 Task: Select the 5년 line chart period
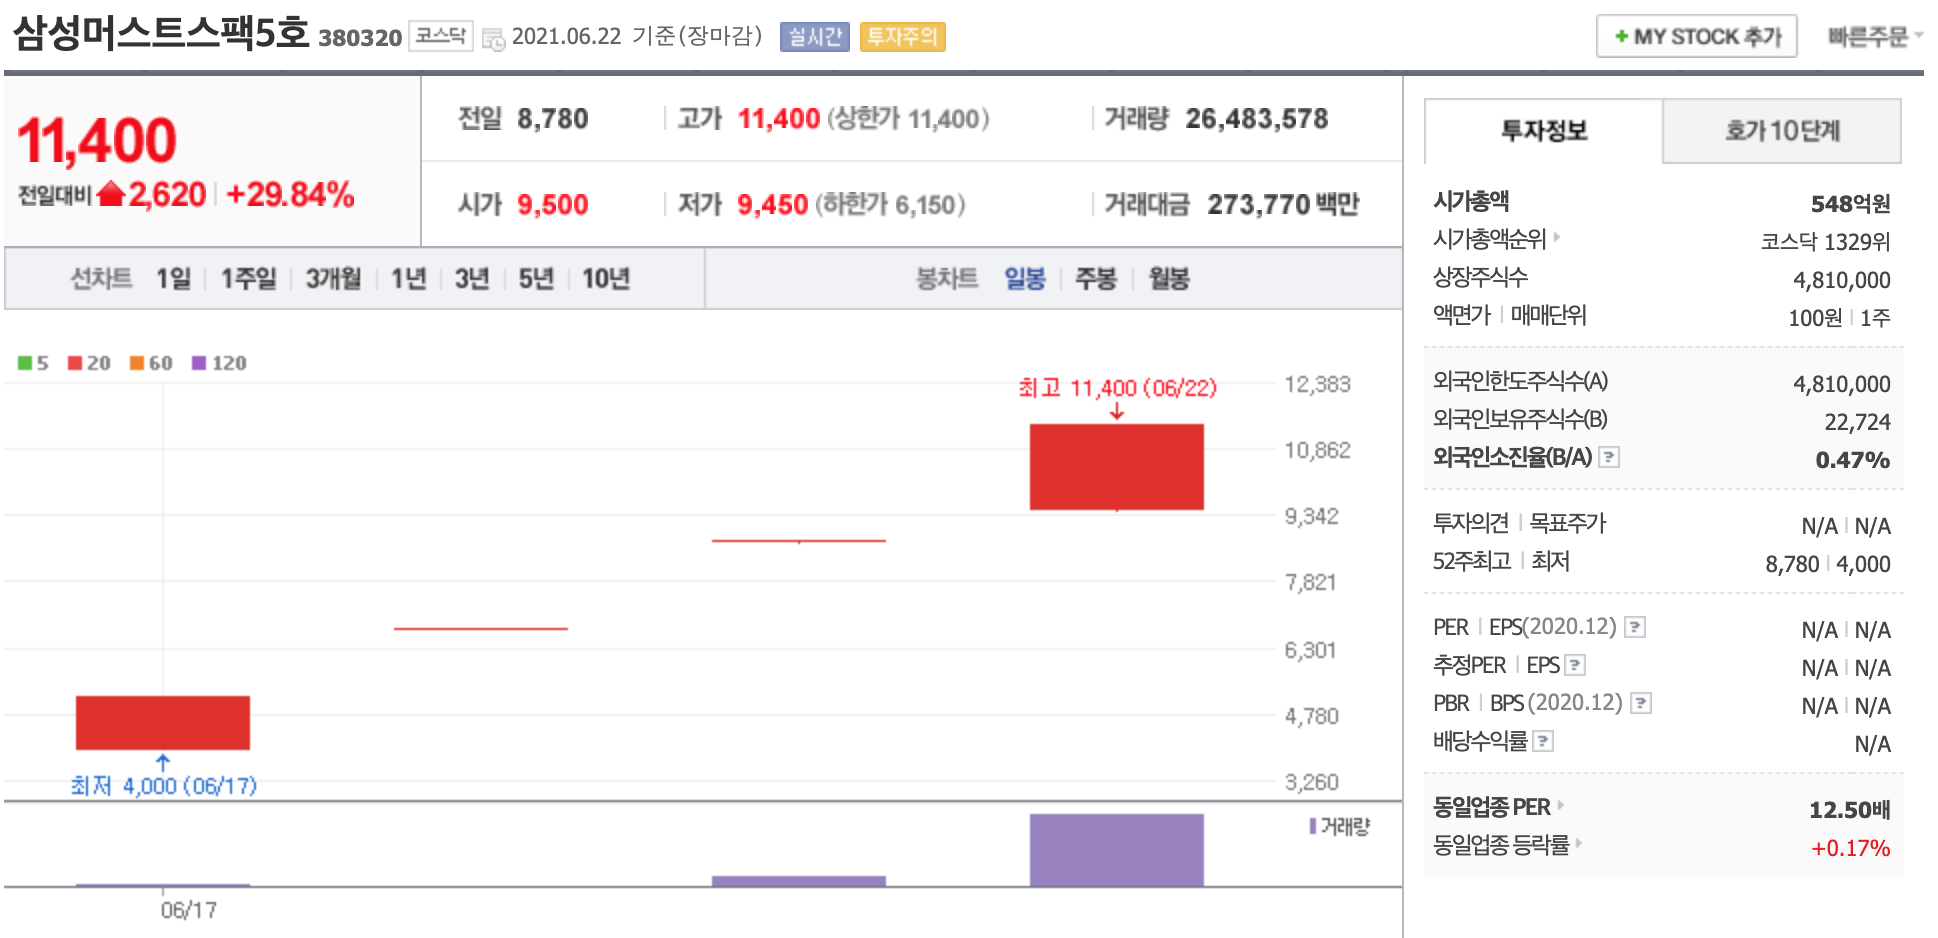[536, 278]
